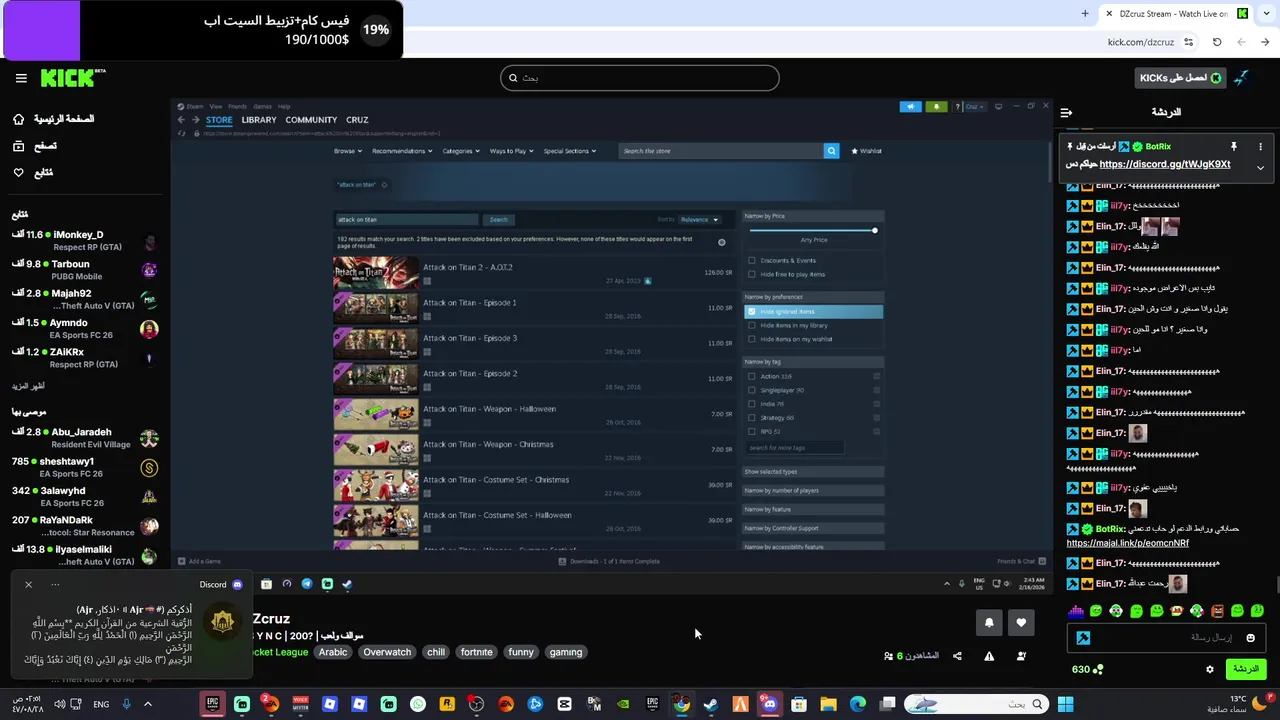Open Ways to Play dropdown
This screenshot has height=720, width=1280.
pyautogui.click(x=511, y=151)
